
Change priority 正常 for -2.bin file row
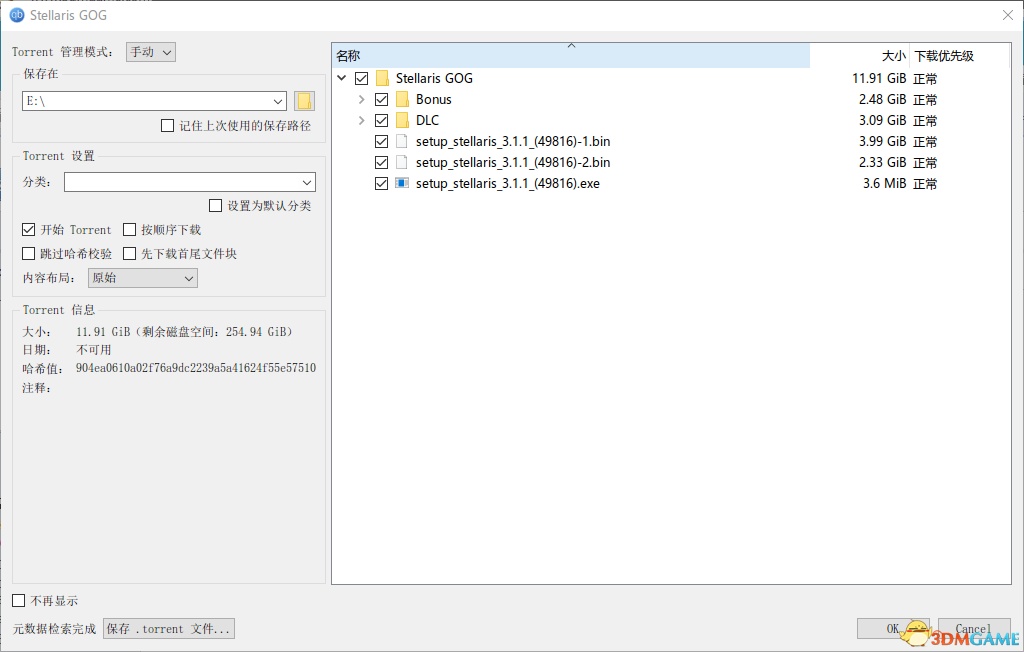click(925, 163)
